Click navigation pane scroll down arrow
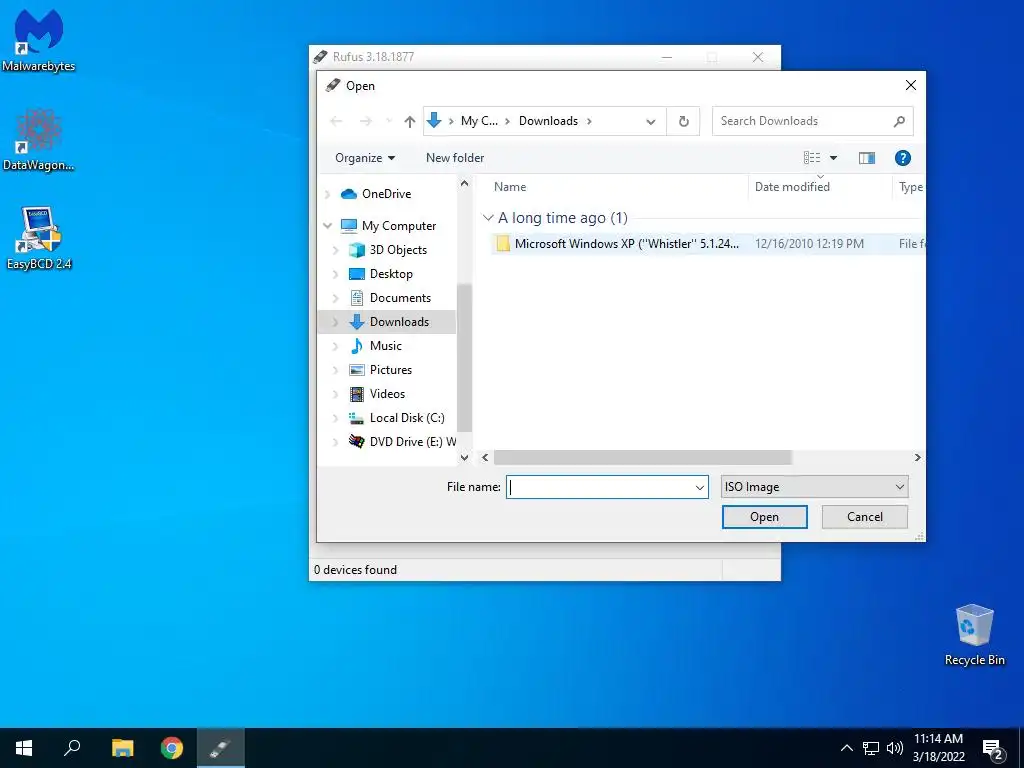This screenshot has width=1024, height=768. (x=464, y=457)
